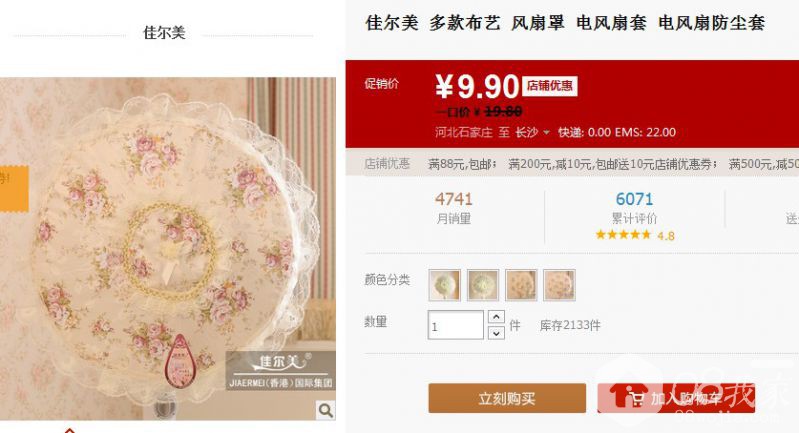Select the fourth color variant thumbnail
Screen dimensions: 799x433
pyautogui.click(x=559, y=285)
